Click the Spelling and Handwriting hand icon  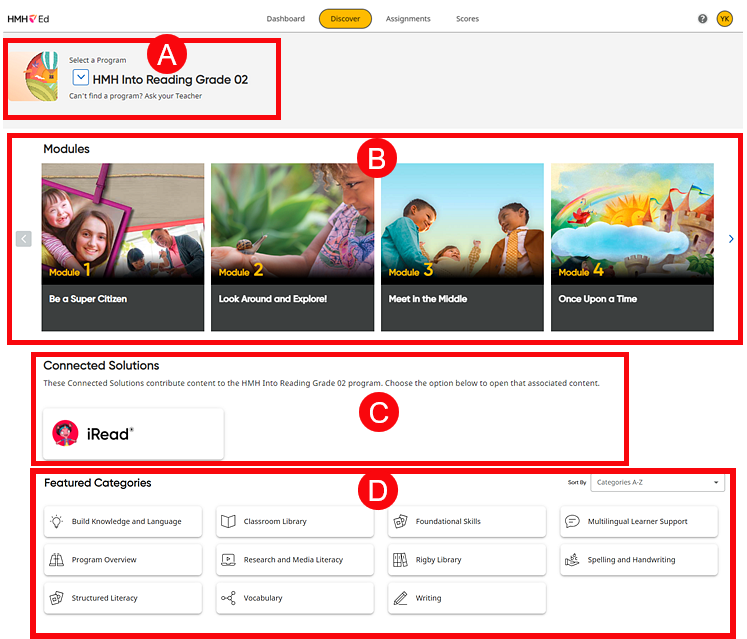point(572,559)
